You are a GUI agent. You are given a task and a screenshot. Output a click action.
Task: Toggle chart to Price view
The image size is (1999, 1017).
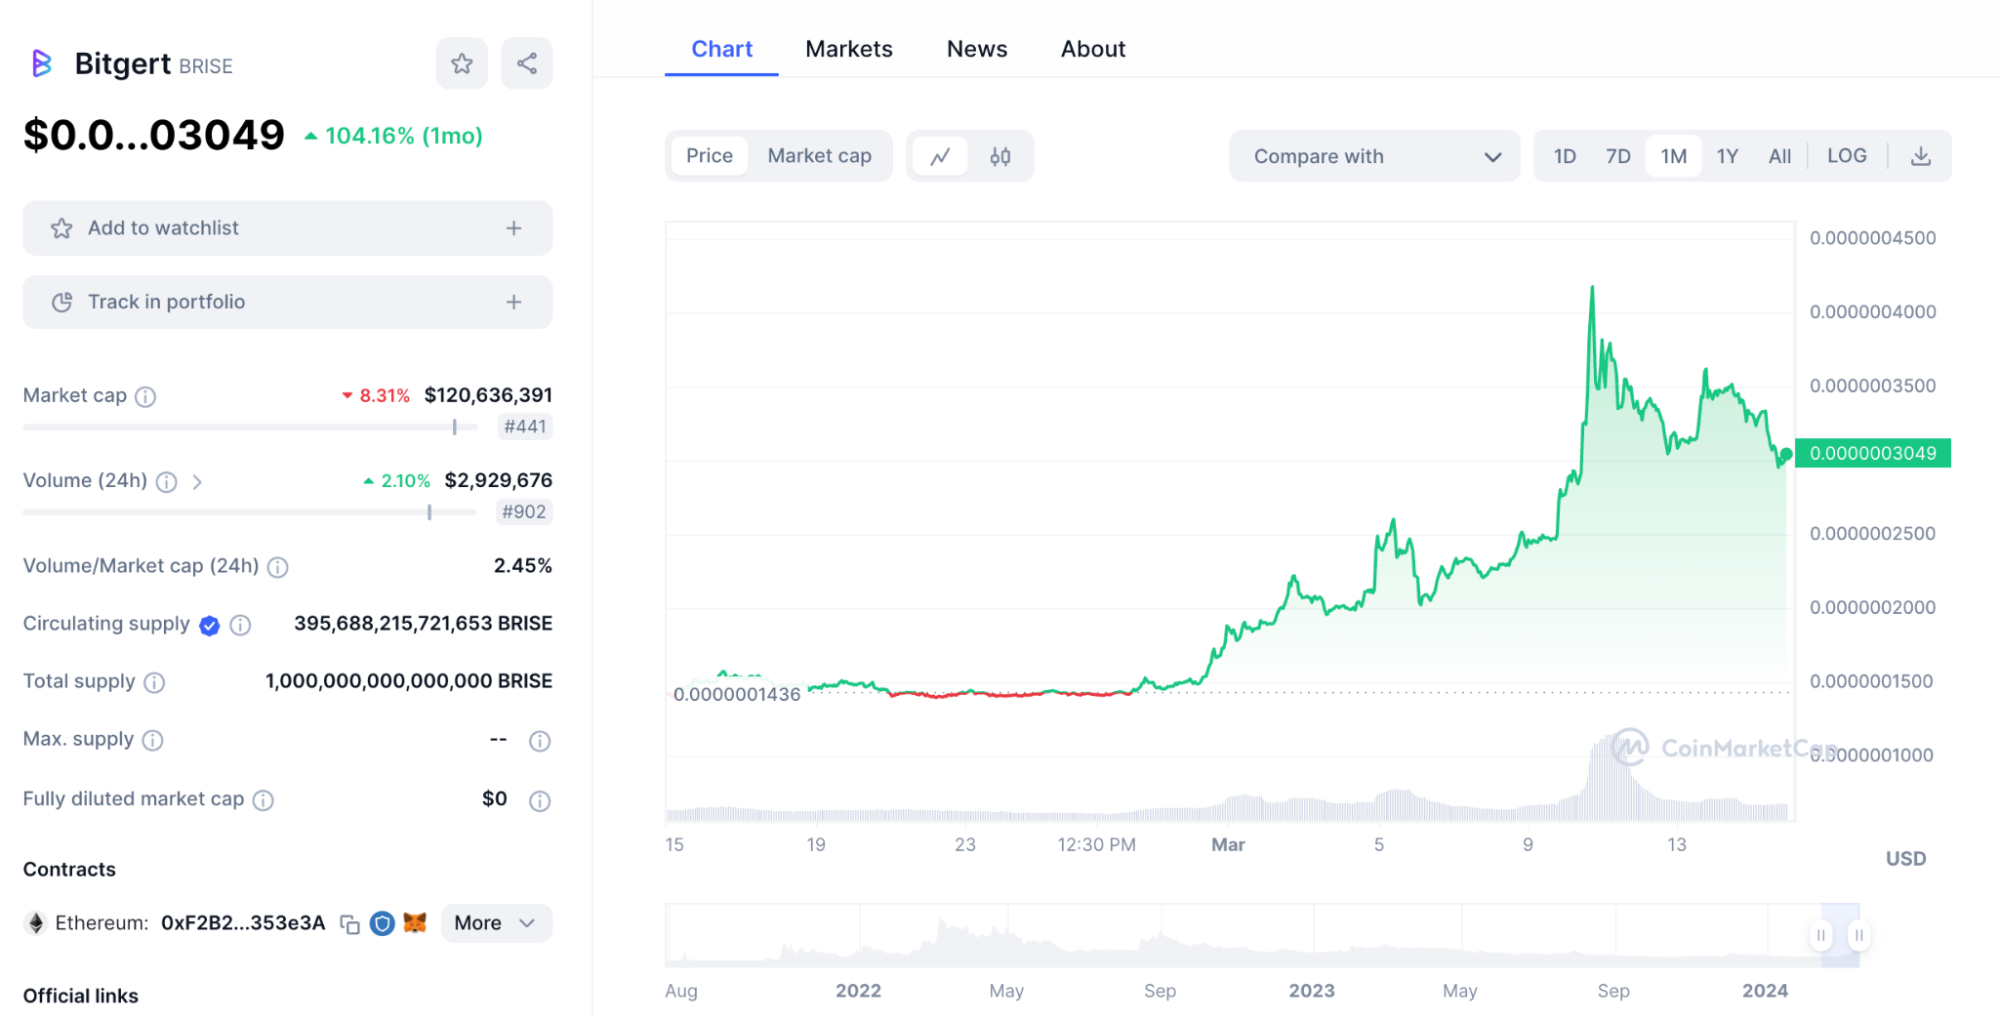click(x=709, y=156)
